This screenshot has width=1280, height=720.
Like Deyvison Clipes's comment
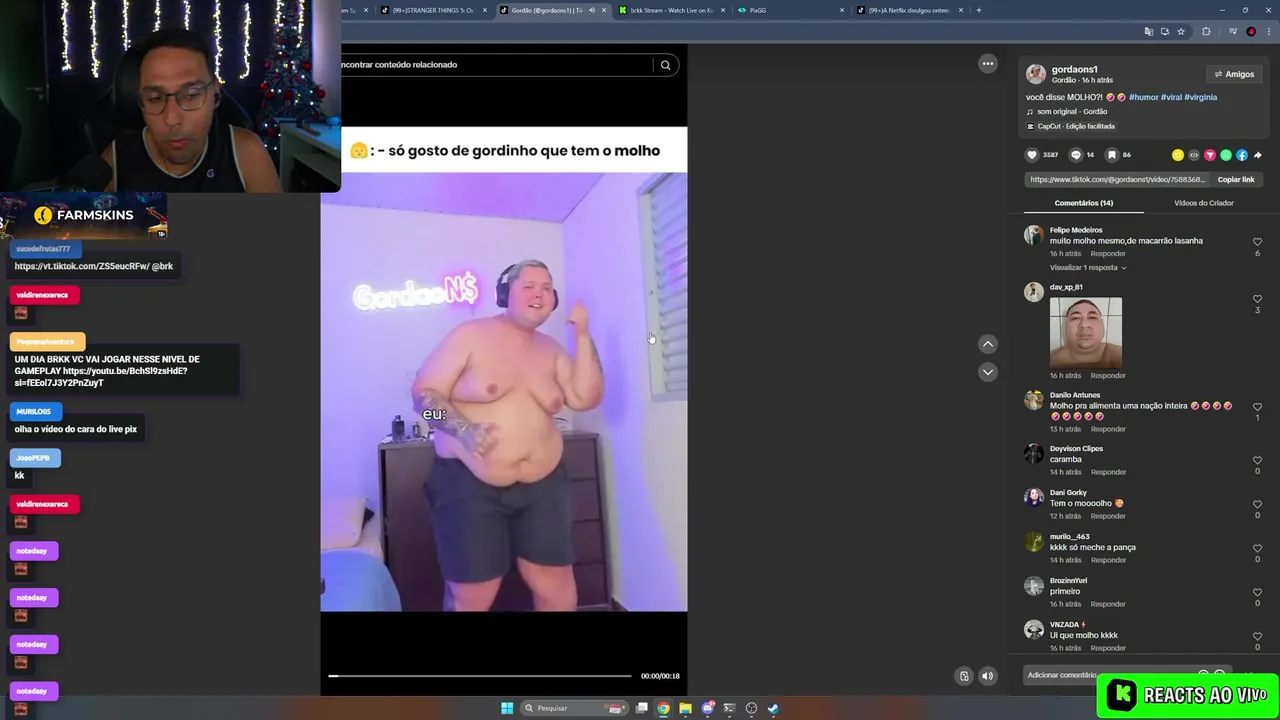1257,461
